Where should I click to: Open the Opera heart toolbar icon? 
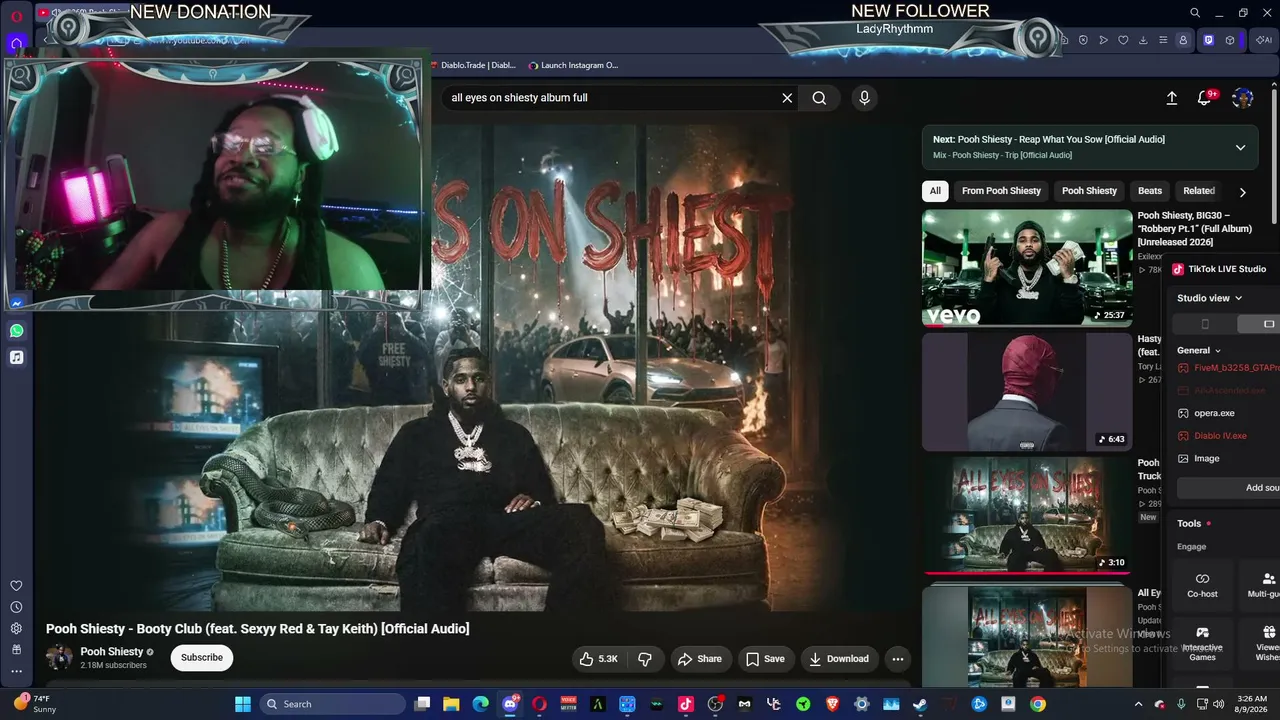(x=1123, y=40)
